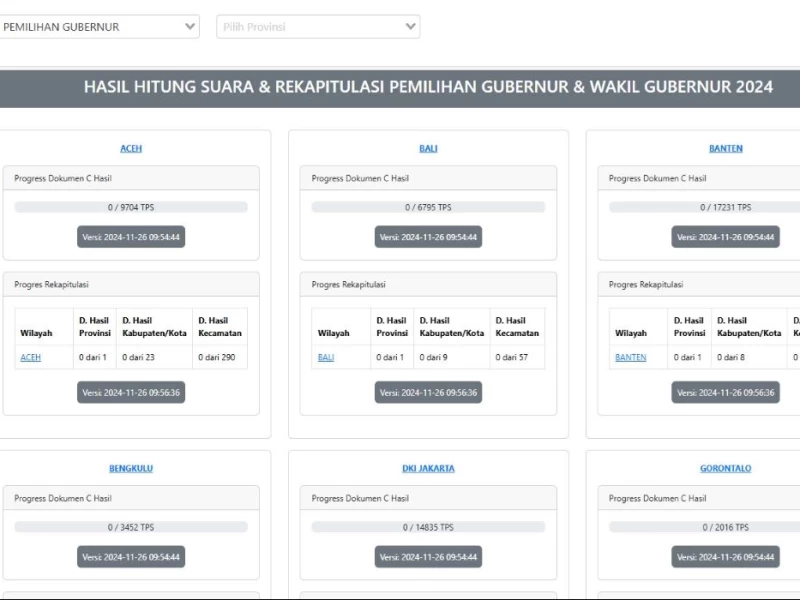
Task: Click the 'Progres Rekapitulasi' header in the ACEH card
Action: click(131, 284)
